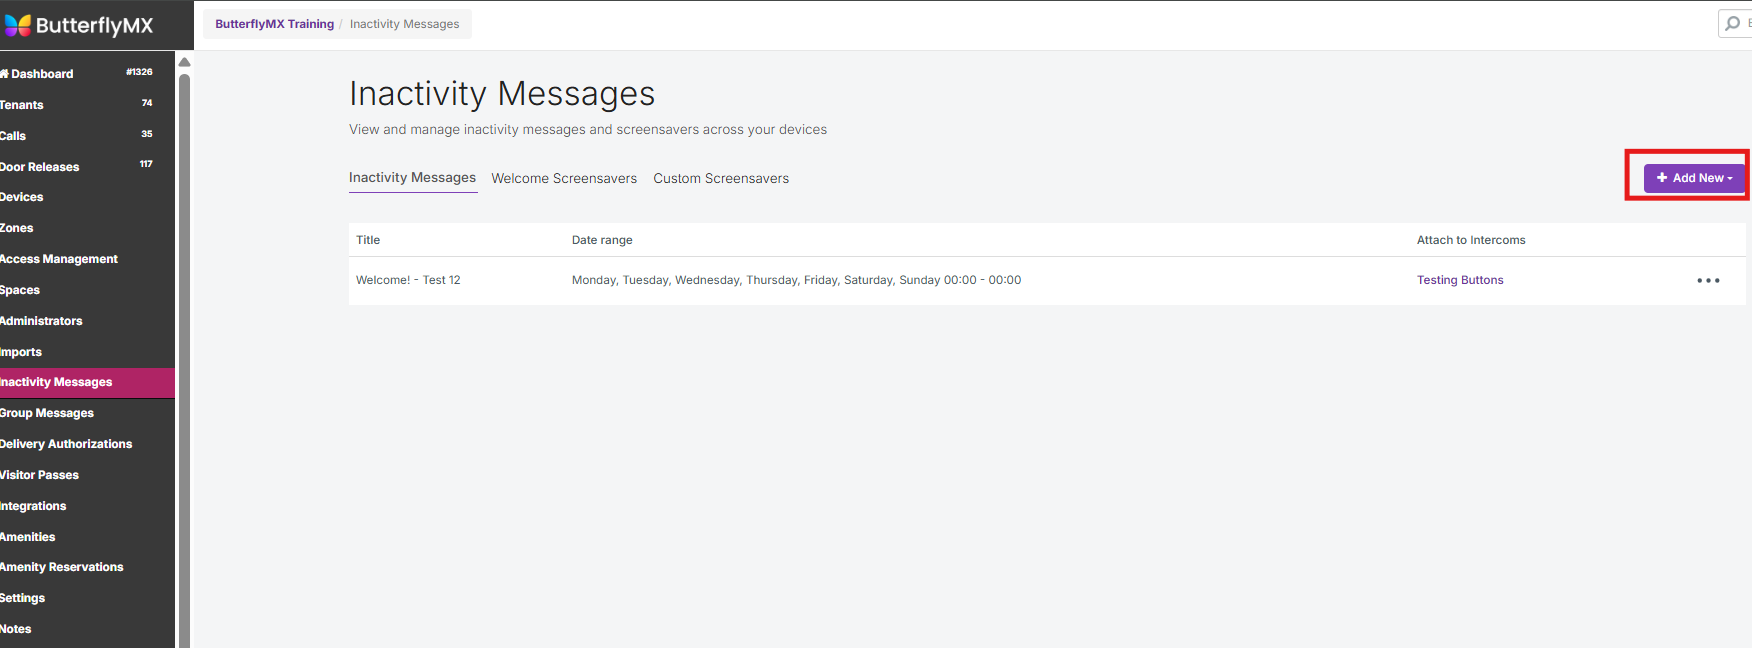
Task: Open Access Management from sidebar
Action: tap(59, 259)
